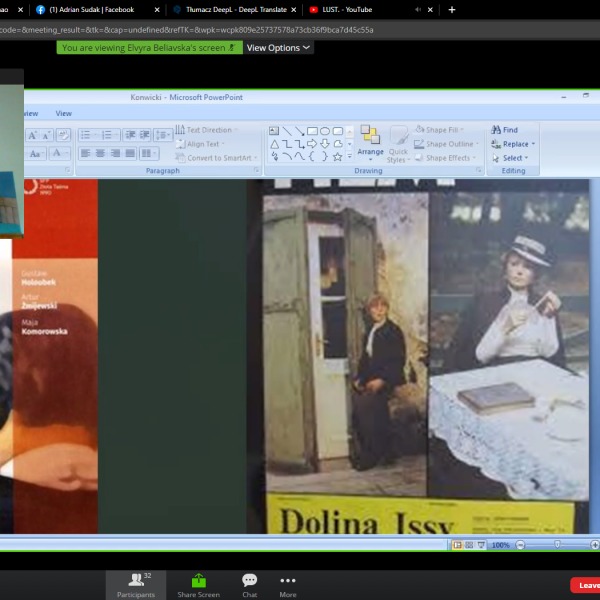600x600 pixels.
Task: Open the Line Spacing dropdown
Action: [x=163, y=135]
